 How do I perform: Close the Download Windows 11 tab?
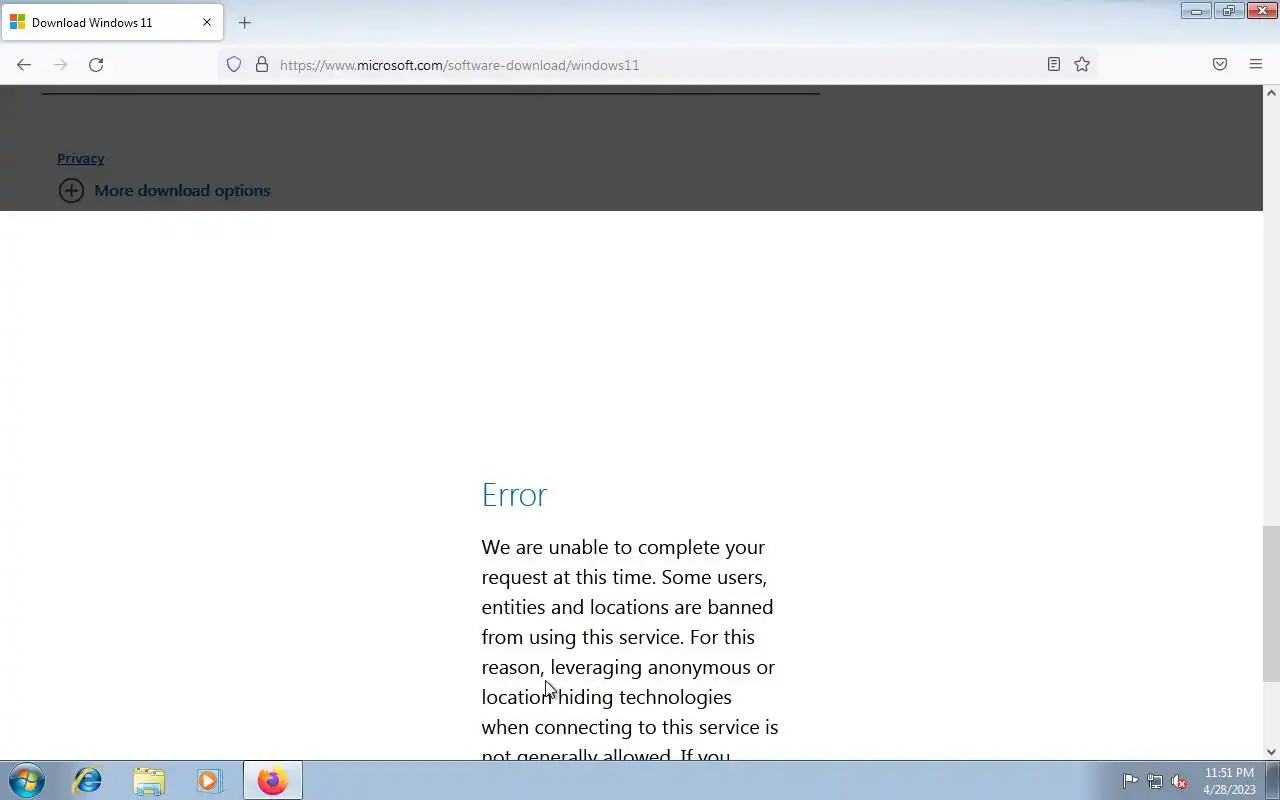(207, 22)
